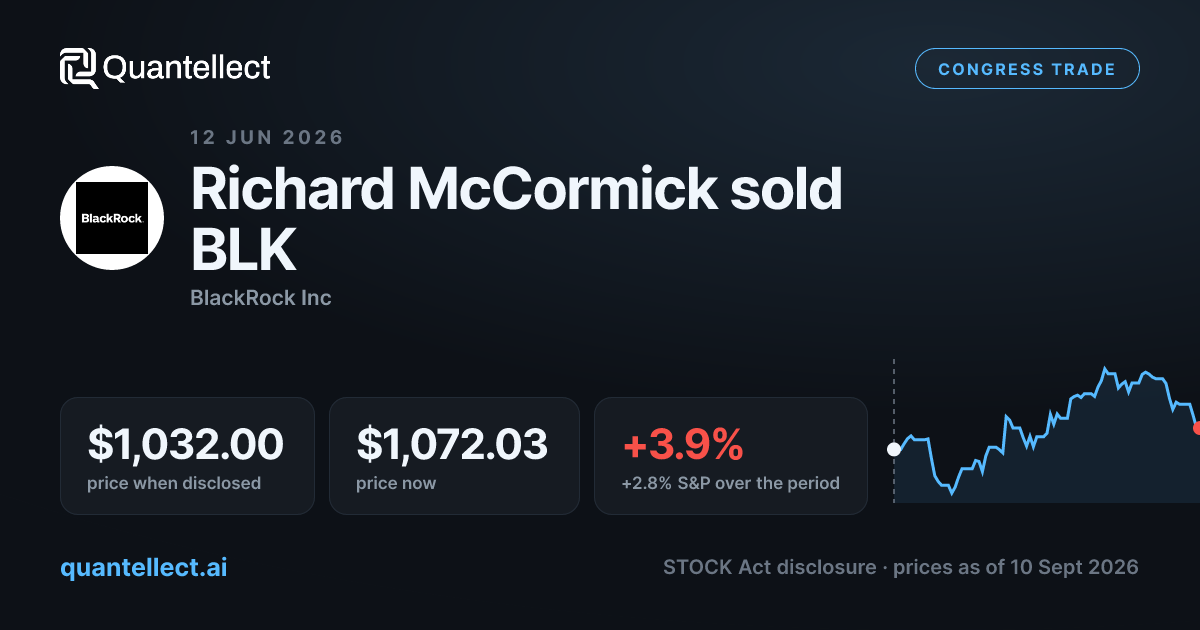Screen dimensions: 1200x630
Task: Click the white start dot on chart
Action: pos(894,450)
